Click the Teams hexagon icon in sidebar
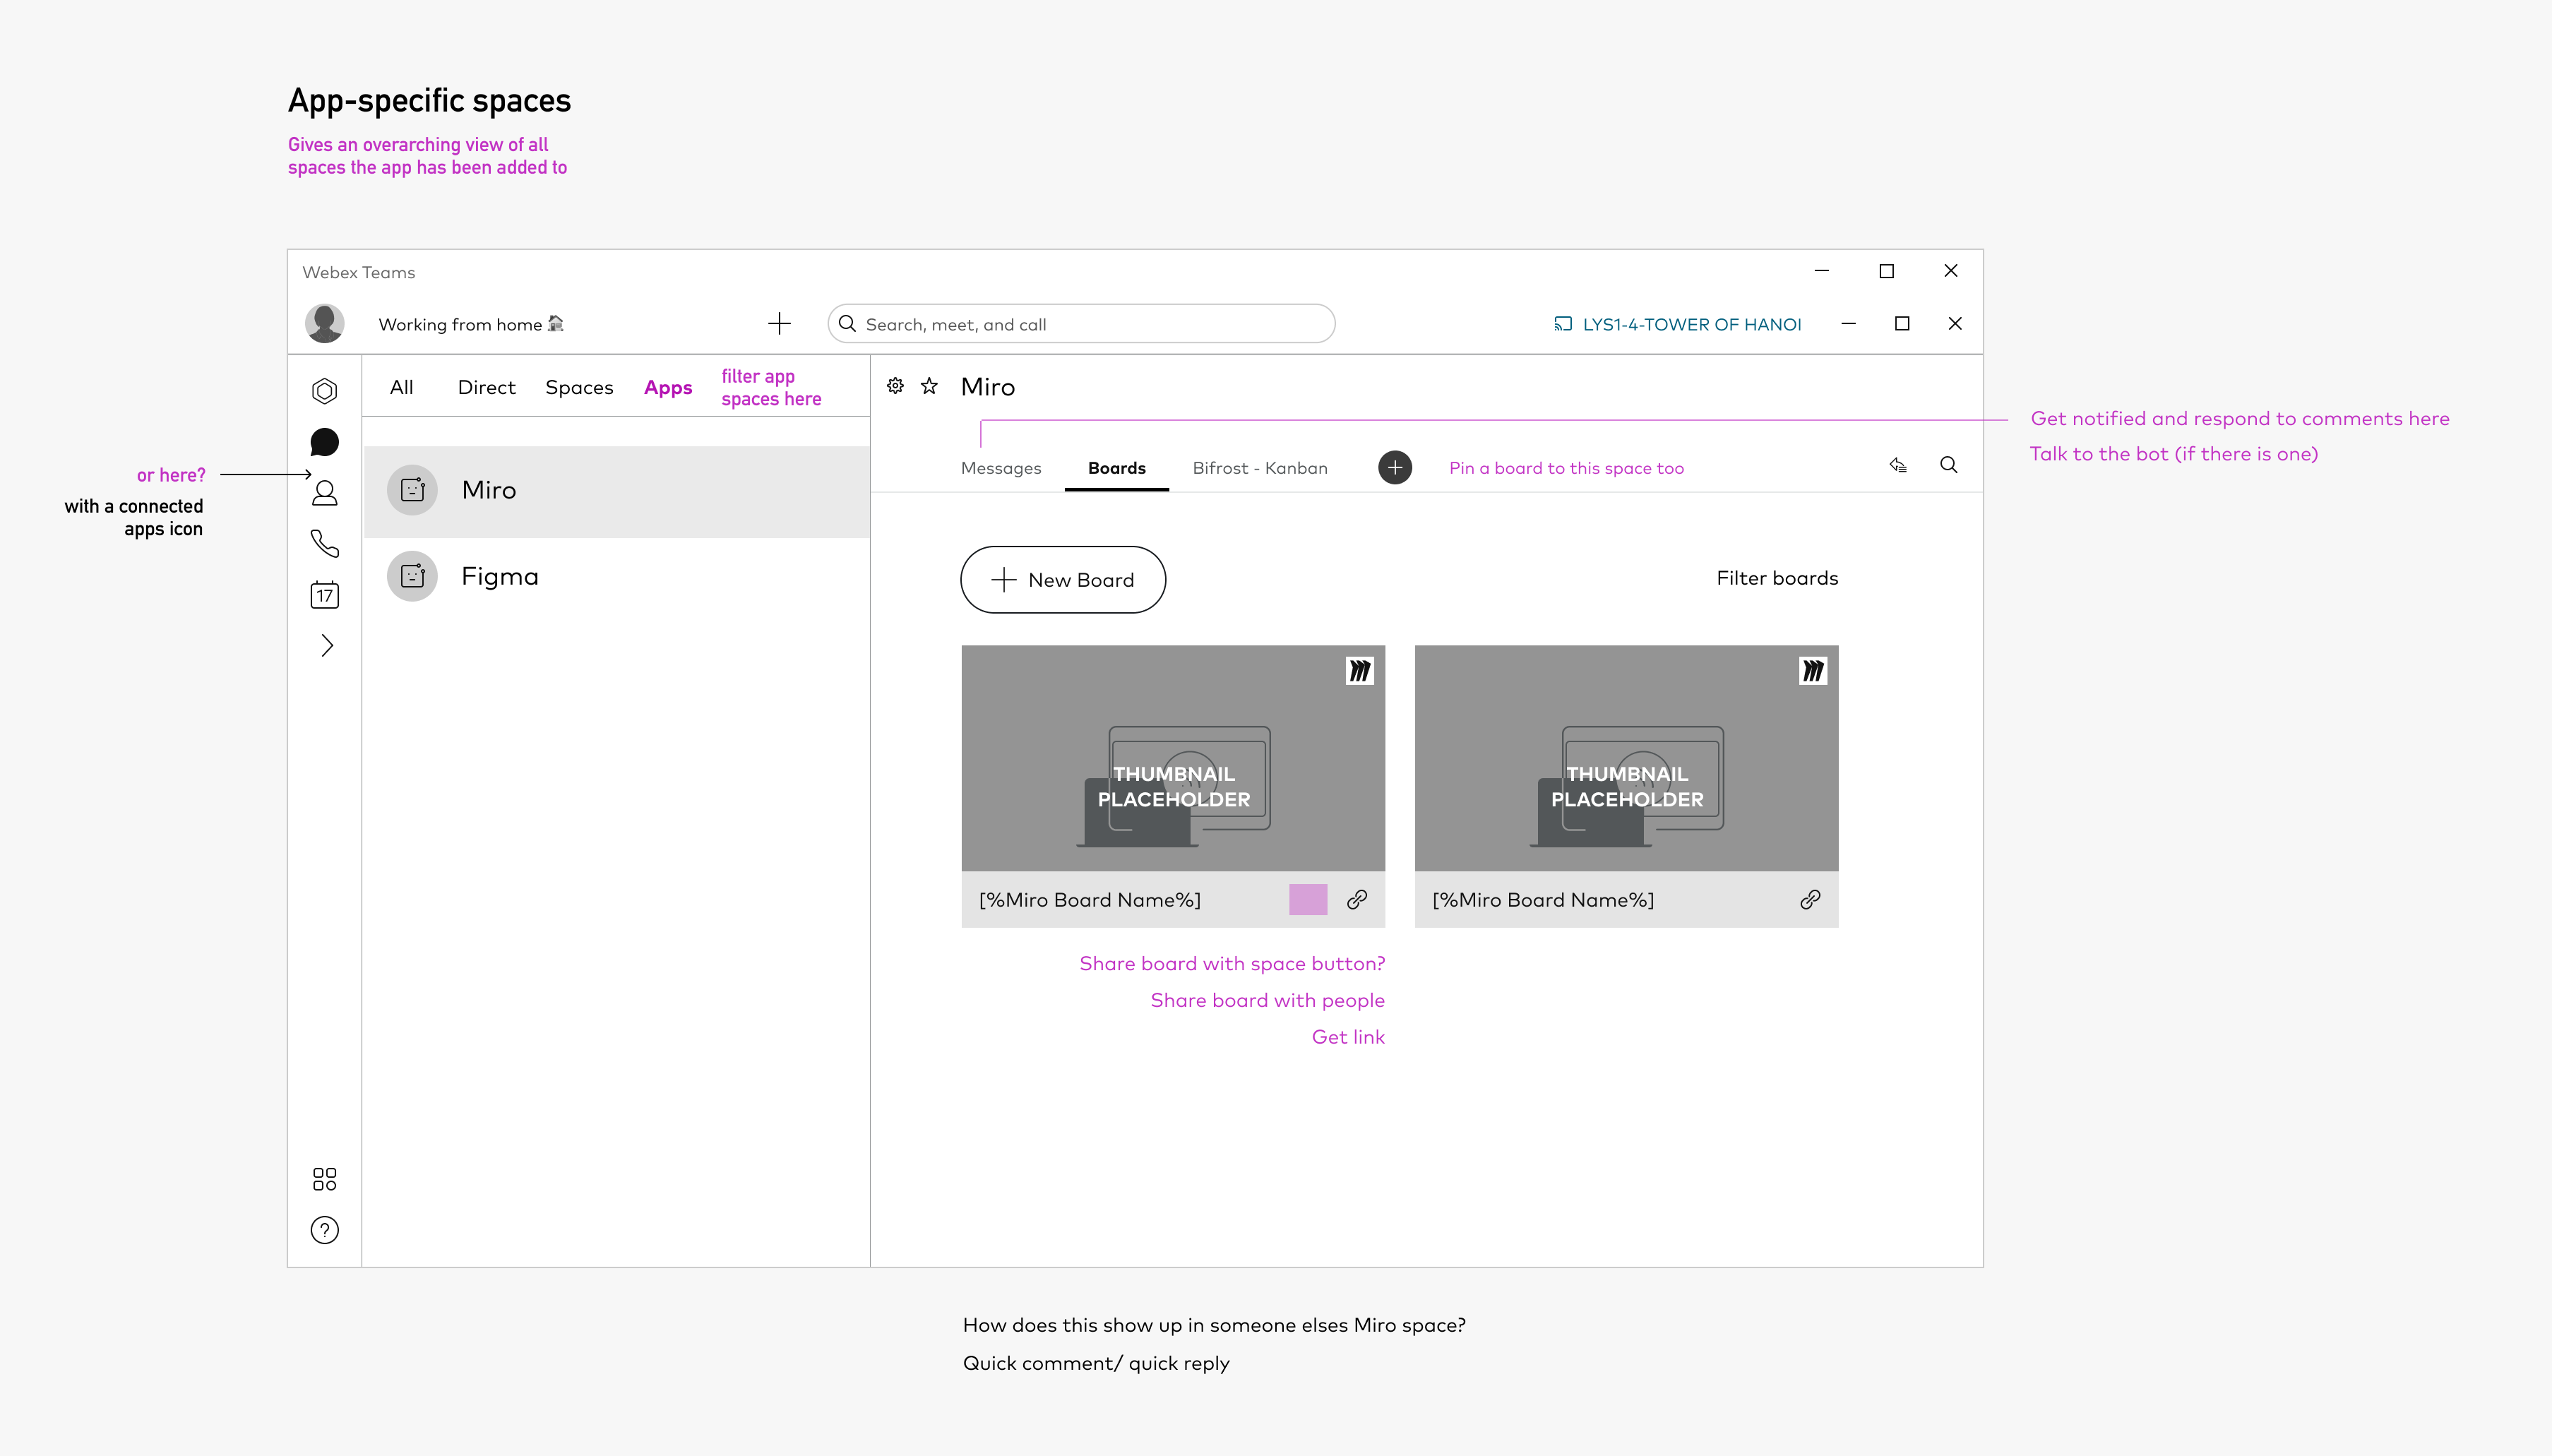The image size is (2552, 1456). click(324, 391)
